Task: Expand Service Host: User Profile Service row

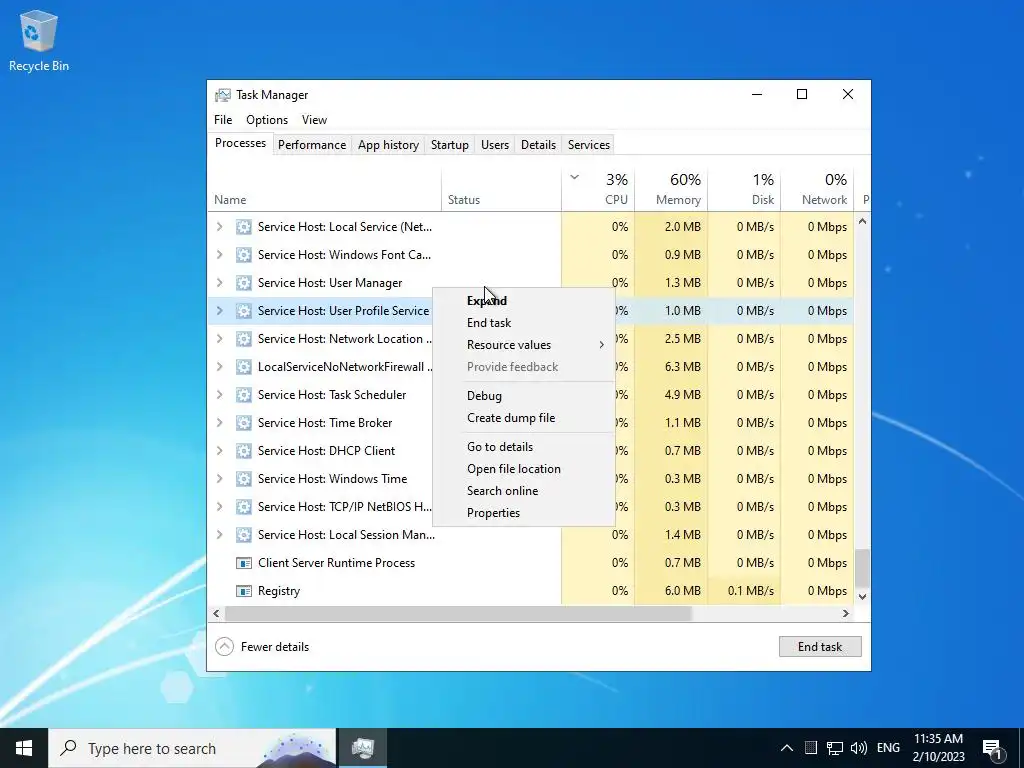Action: tap(219, 311)
